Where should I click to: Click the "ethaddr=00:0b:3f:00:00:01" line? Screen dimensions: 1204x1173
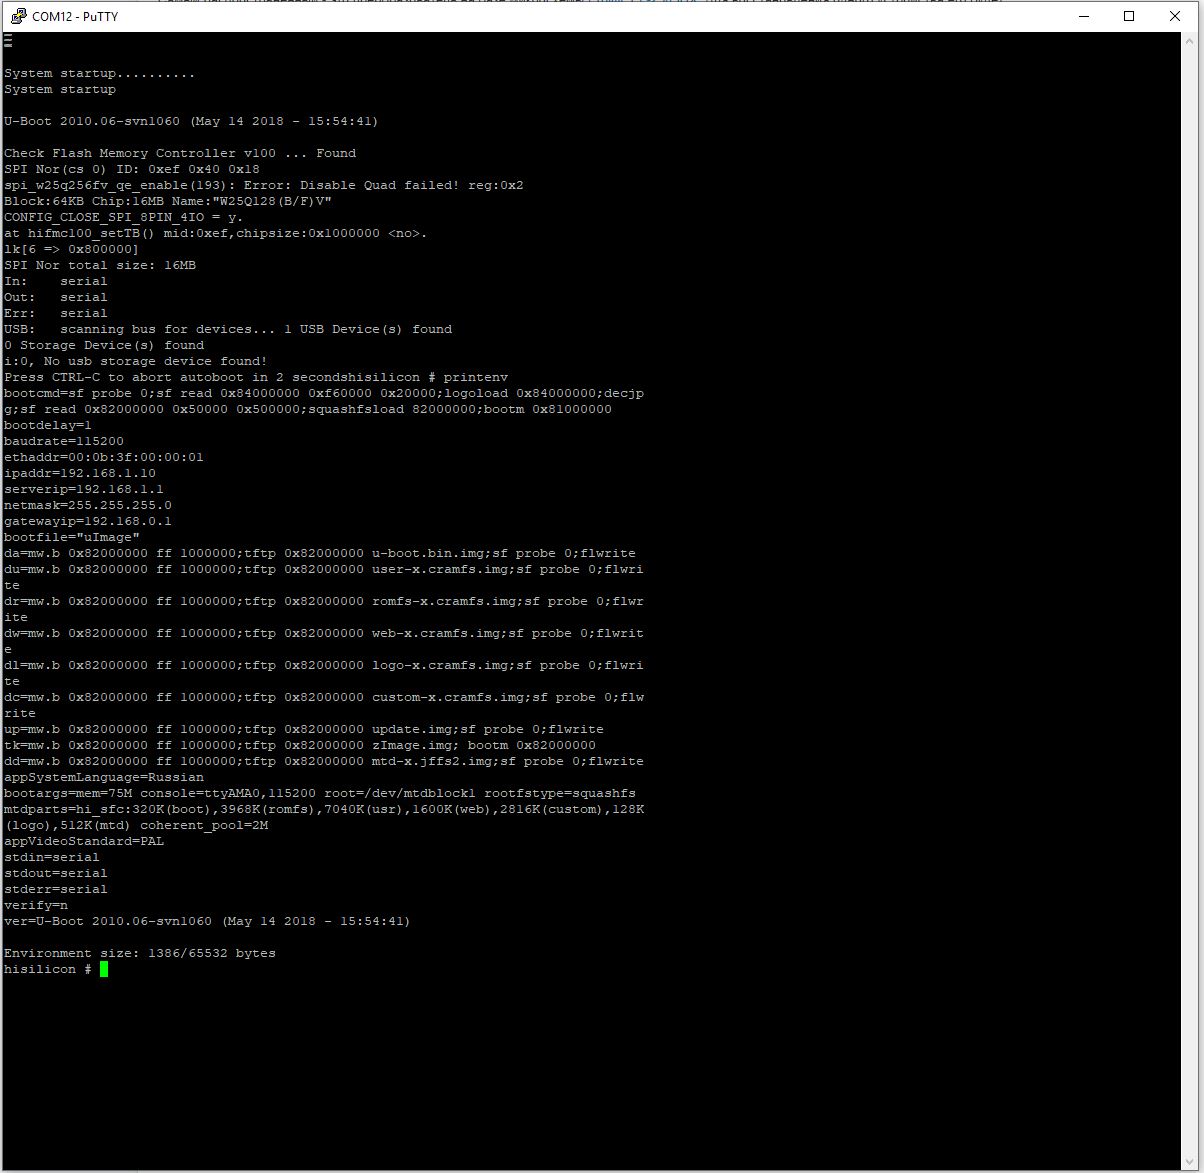click(x=104, y=457)
